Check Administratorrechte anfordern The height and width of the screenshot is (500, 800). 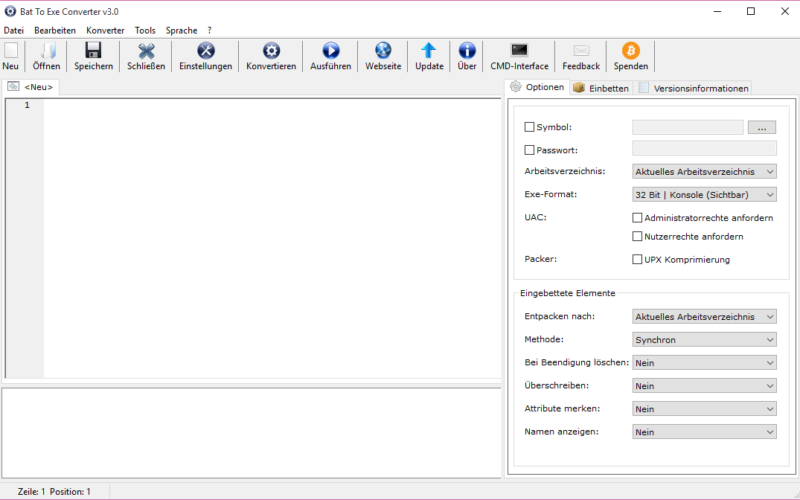637,218
